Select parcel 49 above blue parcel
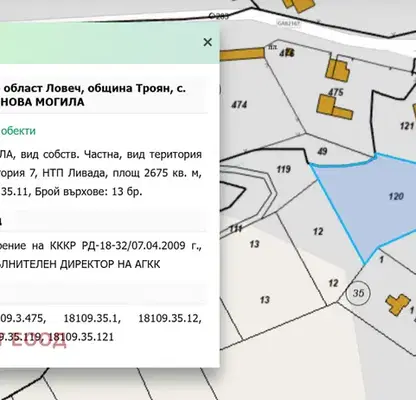 (322, 151)
